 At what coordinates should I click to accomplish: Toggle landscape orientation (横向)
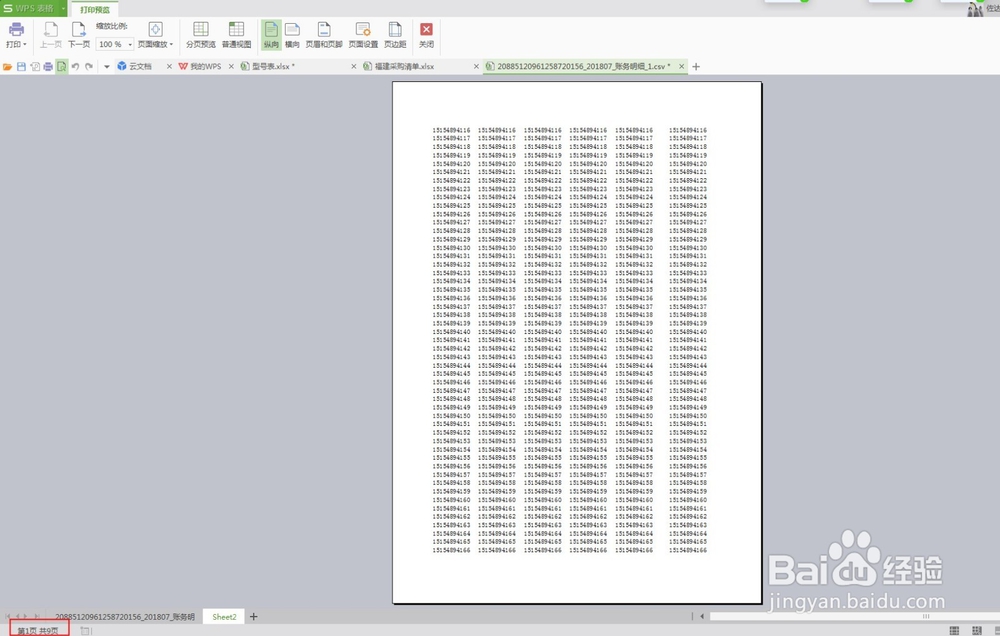[292, 35]
